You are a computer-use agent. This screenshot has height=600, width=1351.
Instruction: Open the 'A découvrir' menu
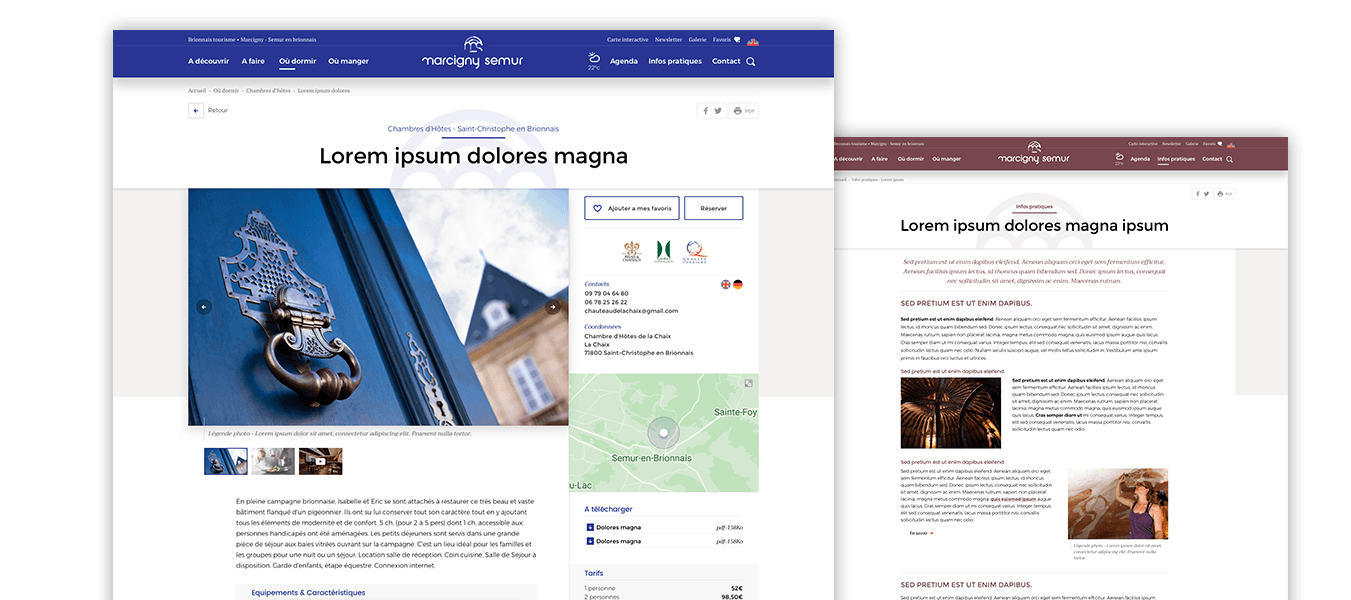pos(208,61)
